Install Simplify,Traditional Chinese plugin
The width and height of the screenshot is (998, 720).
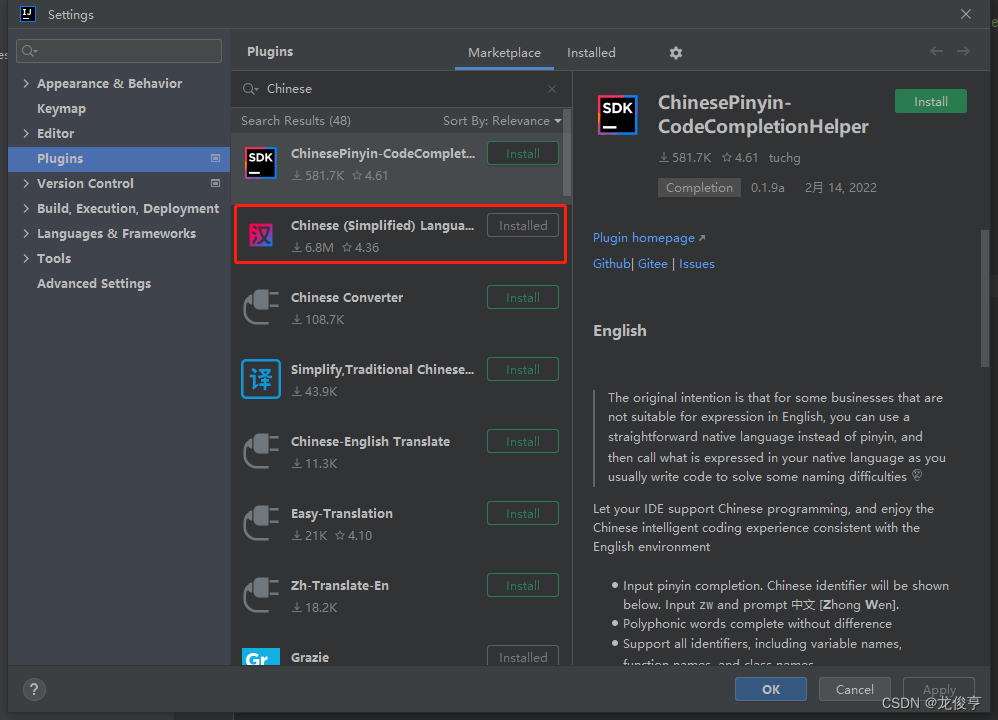pos(523,369)
